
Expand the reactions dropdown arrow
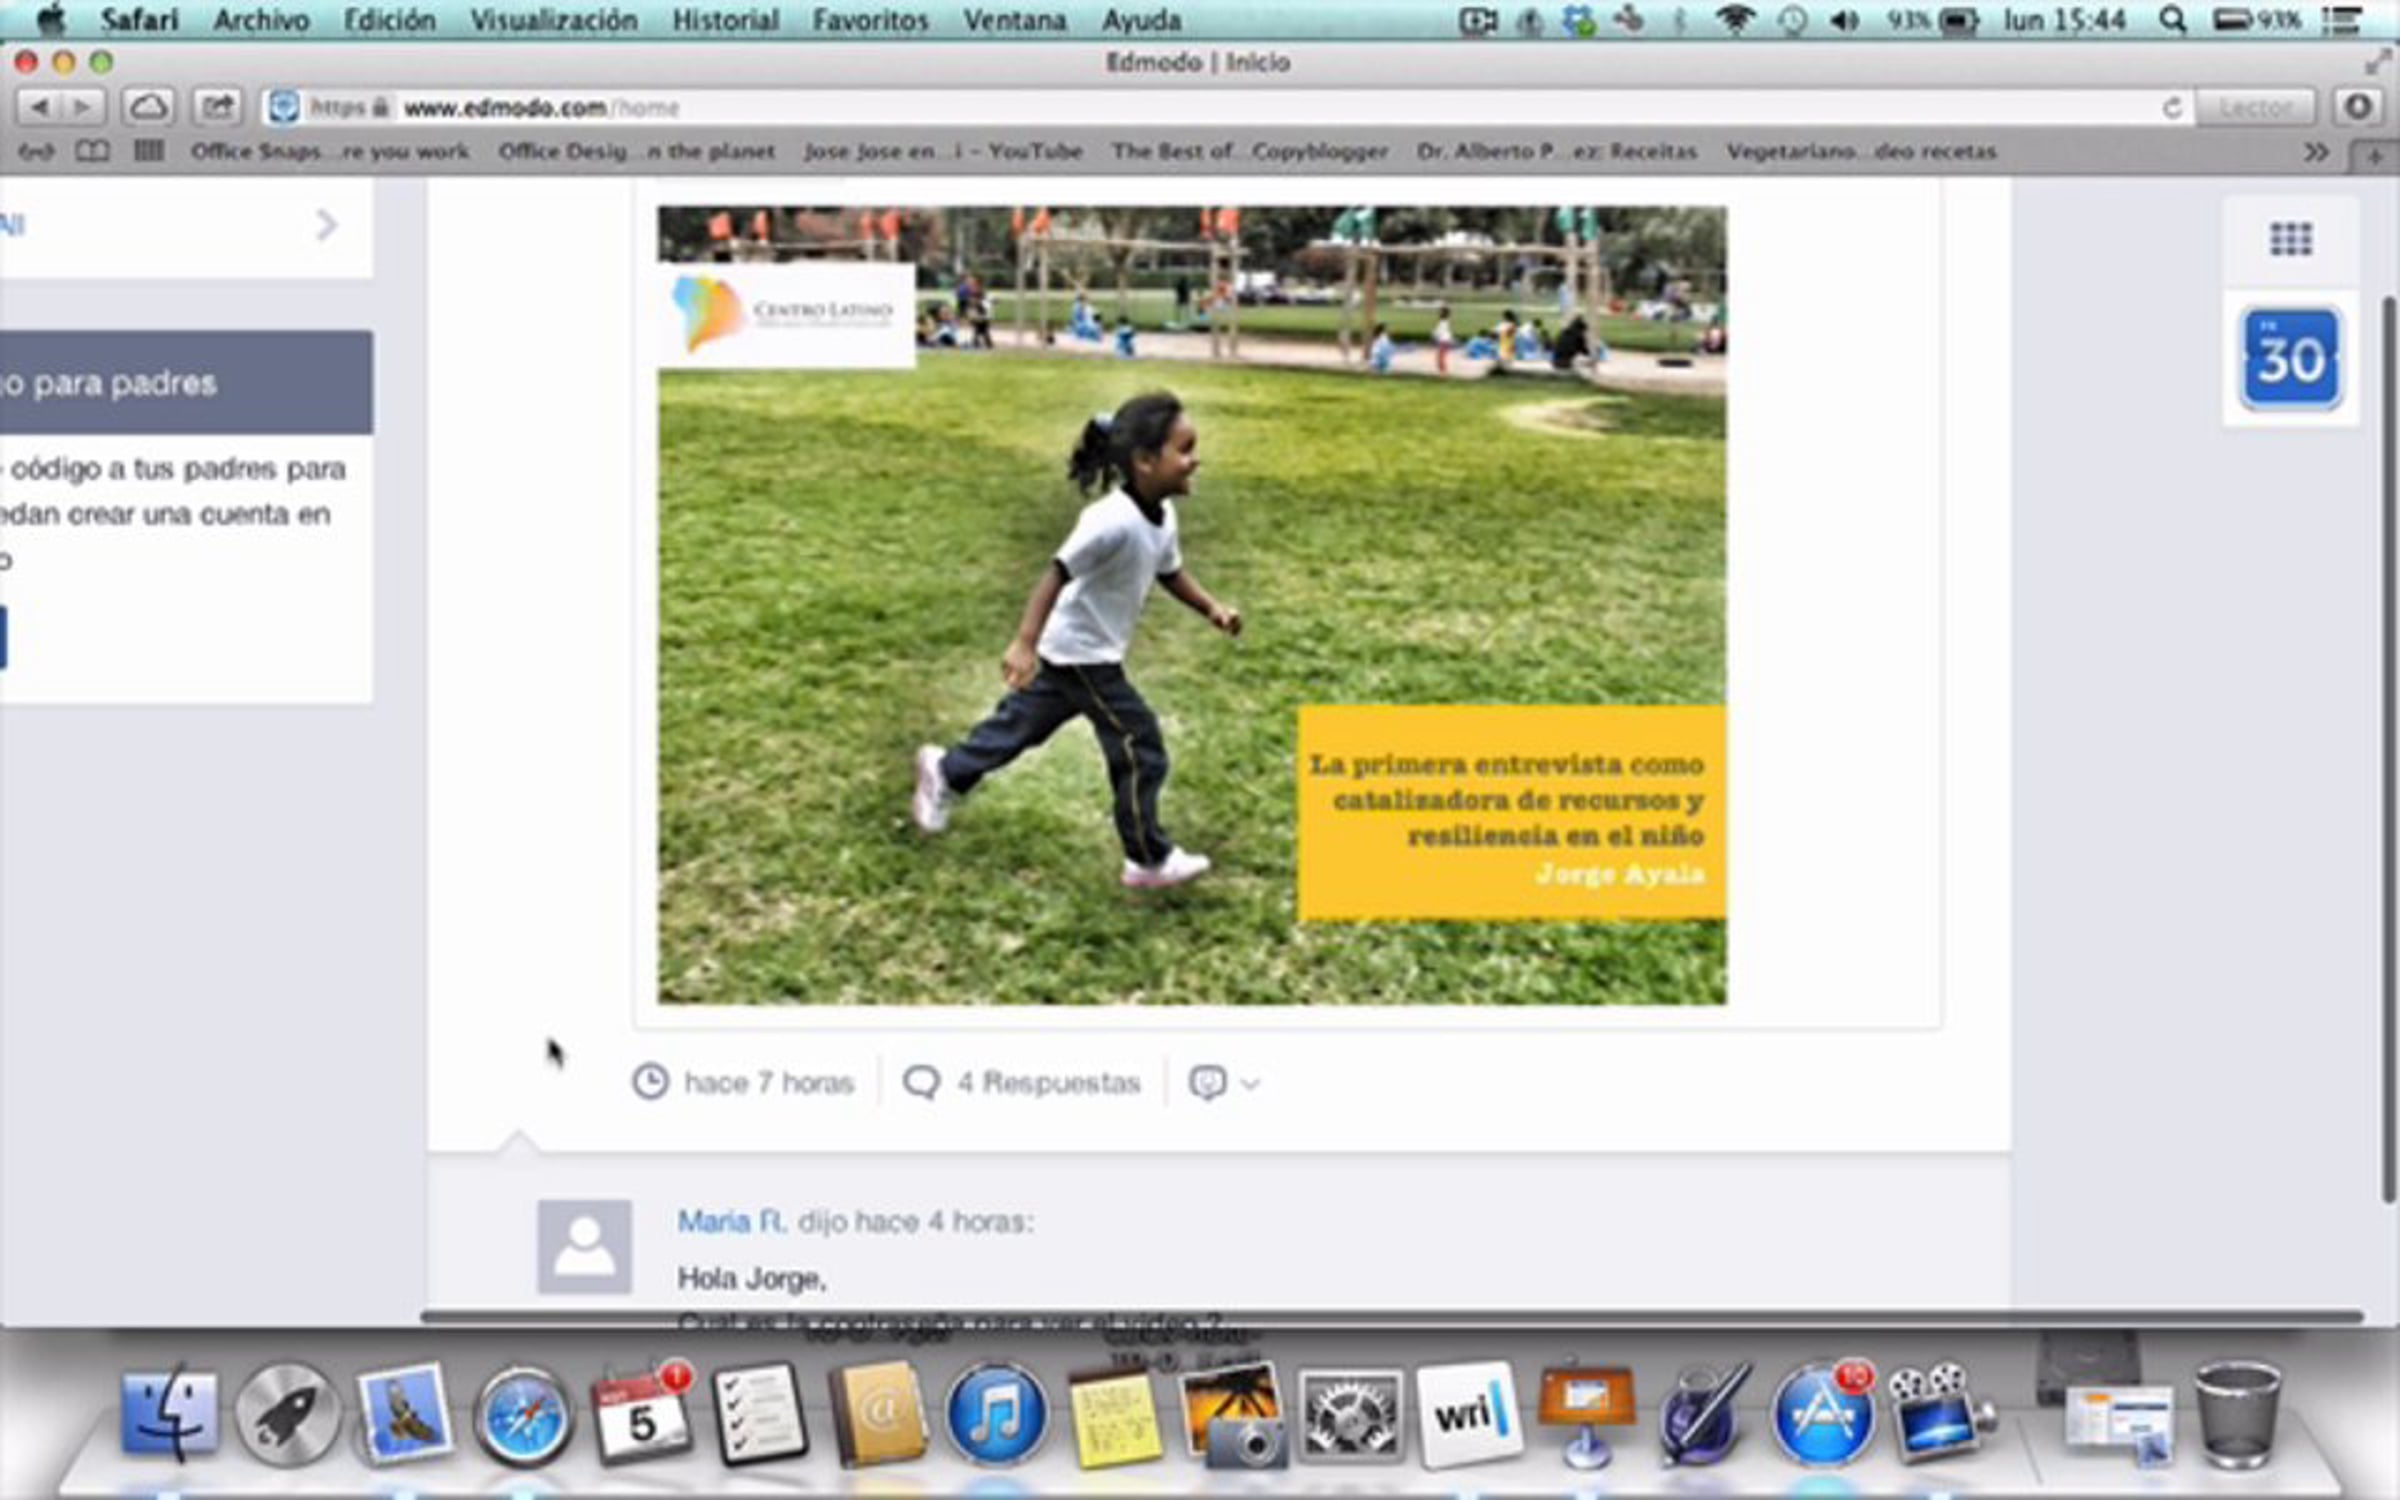[1251, 1083]
